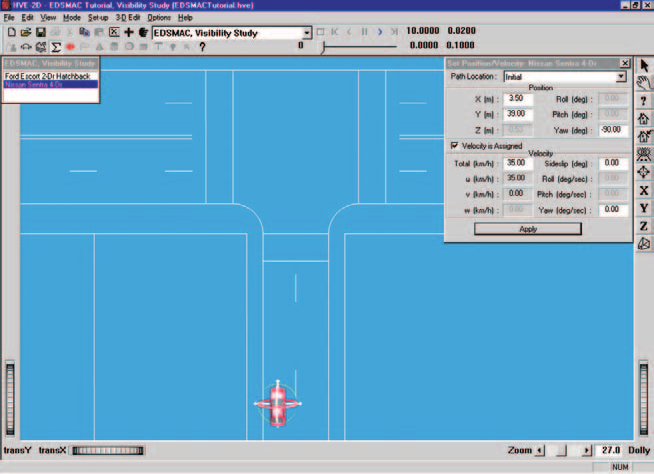The height and width of the screenshot is (474, 654).
Task: Select the Y axis view icon
Action: click(x=644, y=208)
